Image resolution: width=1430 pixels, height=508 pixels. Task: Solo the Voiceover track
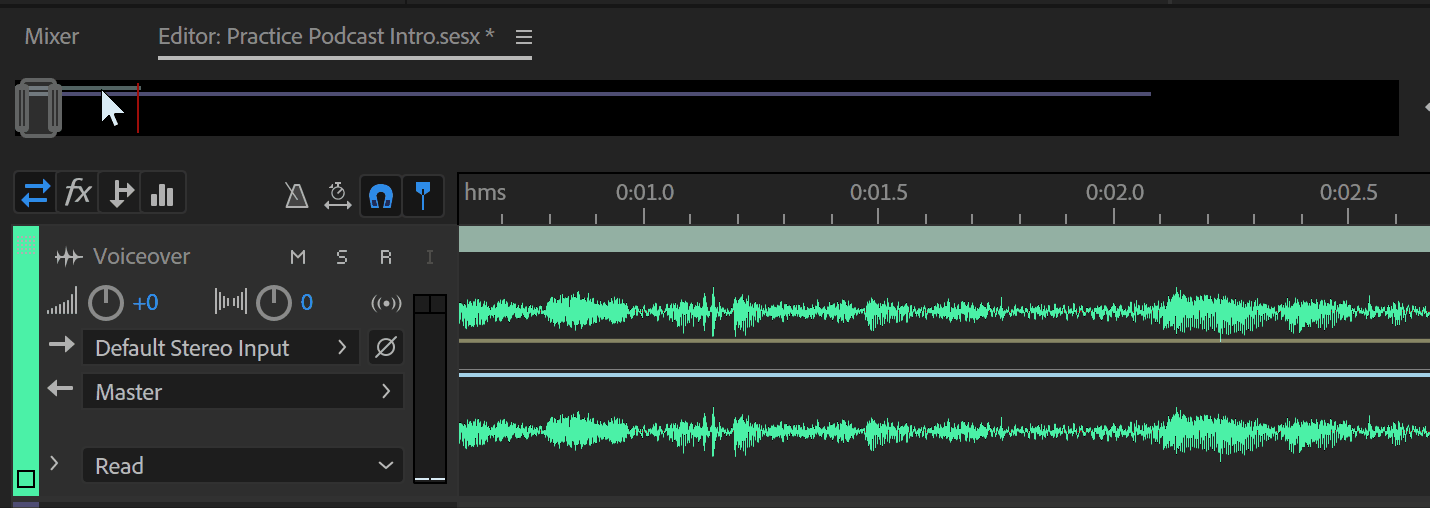342,258
